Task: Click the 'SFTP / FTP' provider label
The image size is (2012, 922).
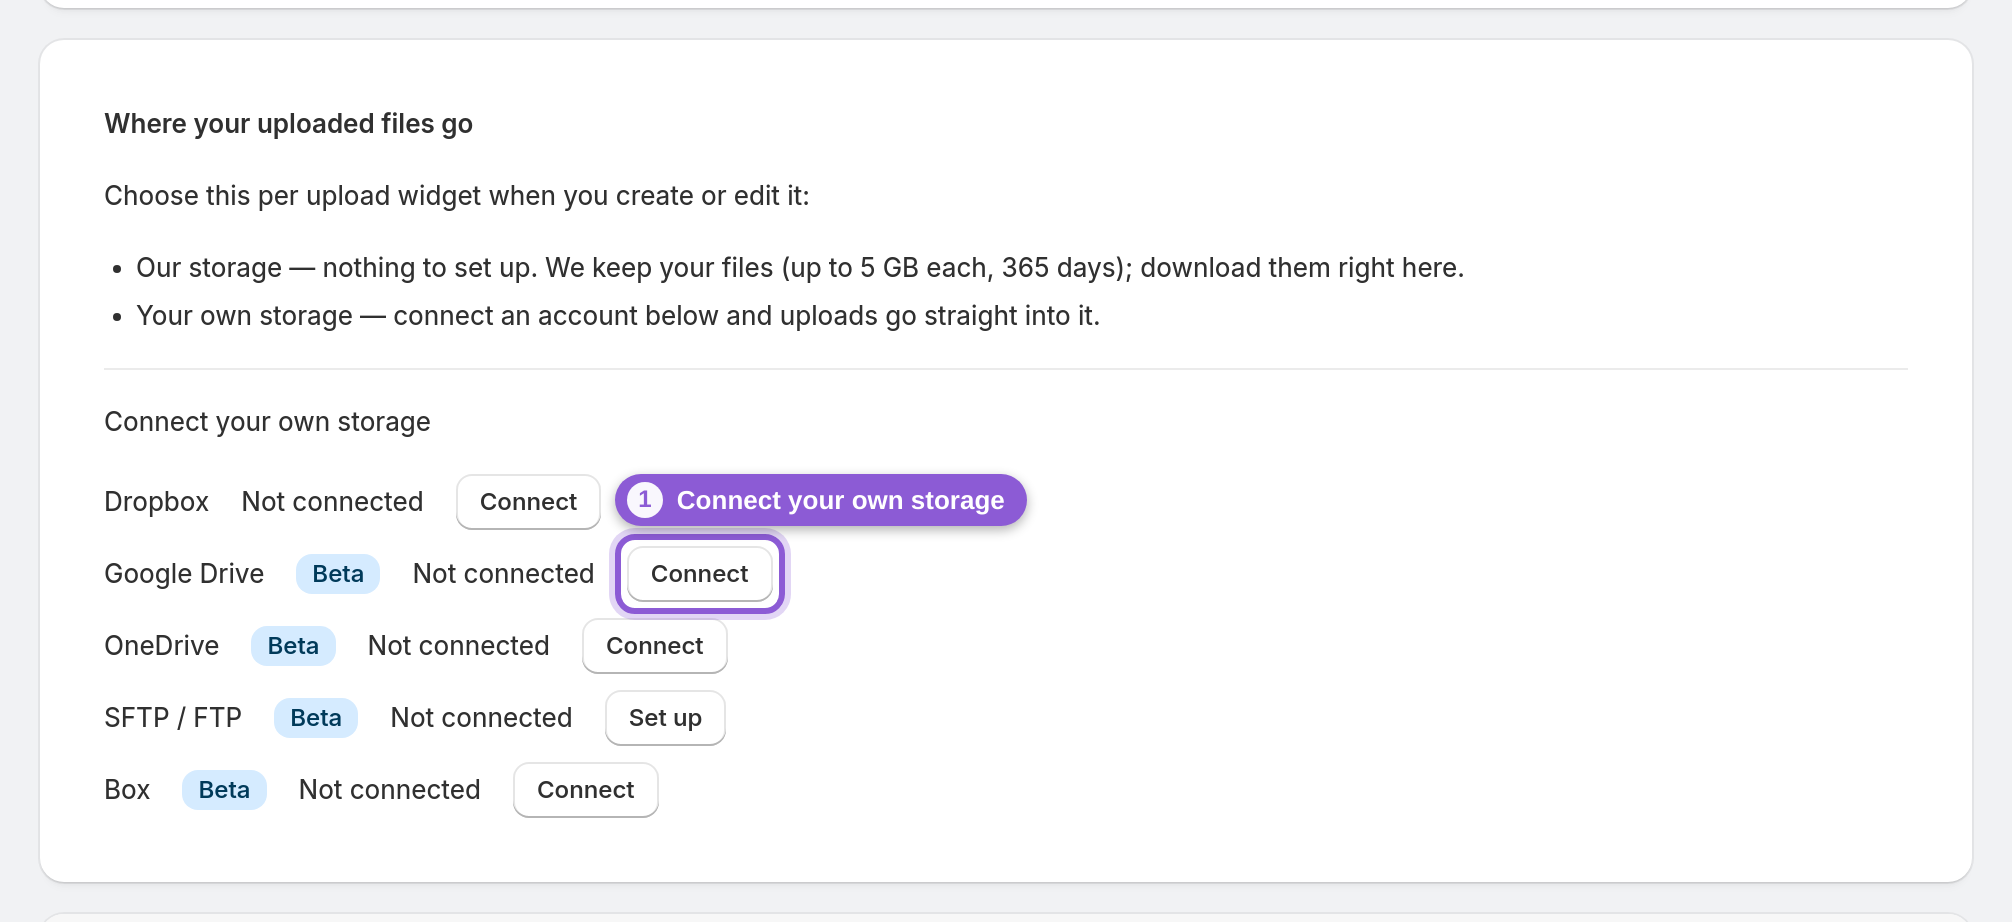Action: [x=173, y=718]
